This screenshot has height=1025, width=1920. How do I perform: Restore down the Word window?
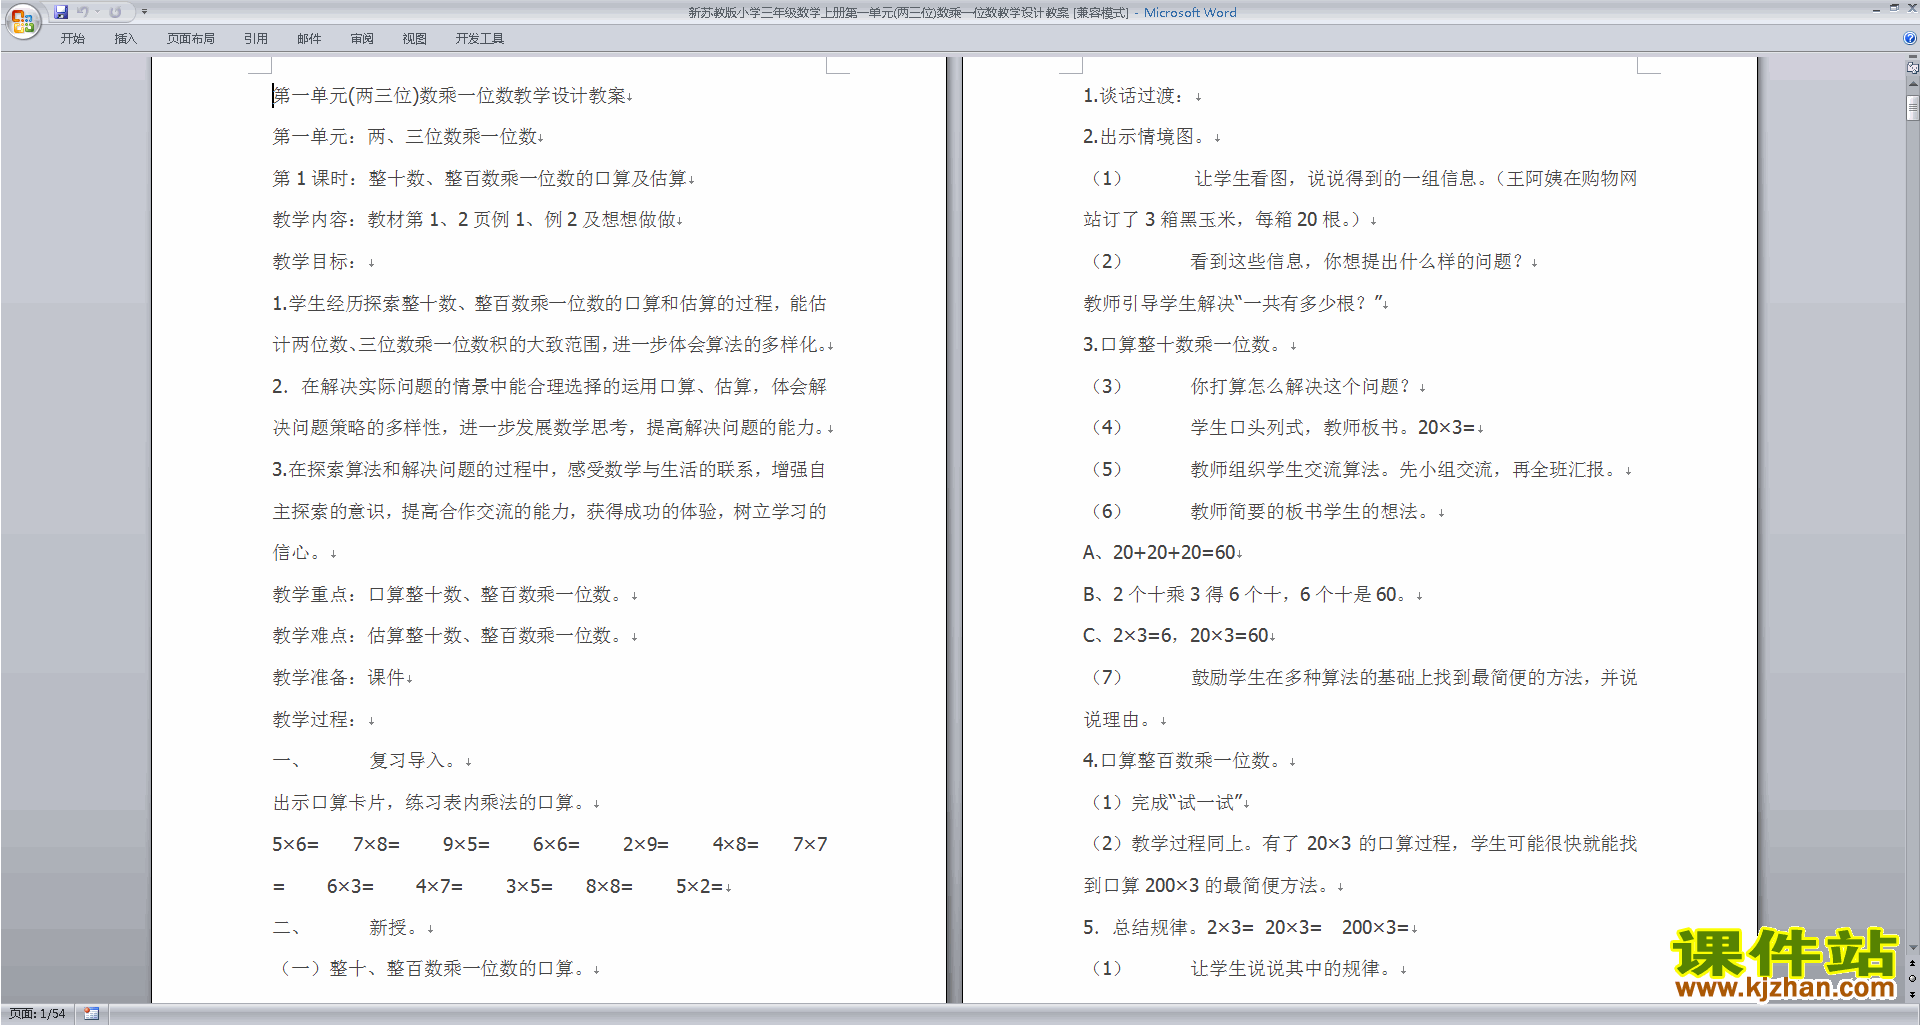[x=1894, y=8]
